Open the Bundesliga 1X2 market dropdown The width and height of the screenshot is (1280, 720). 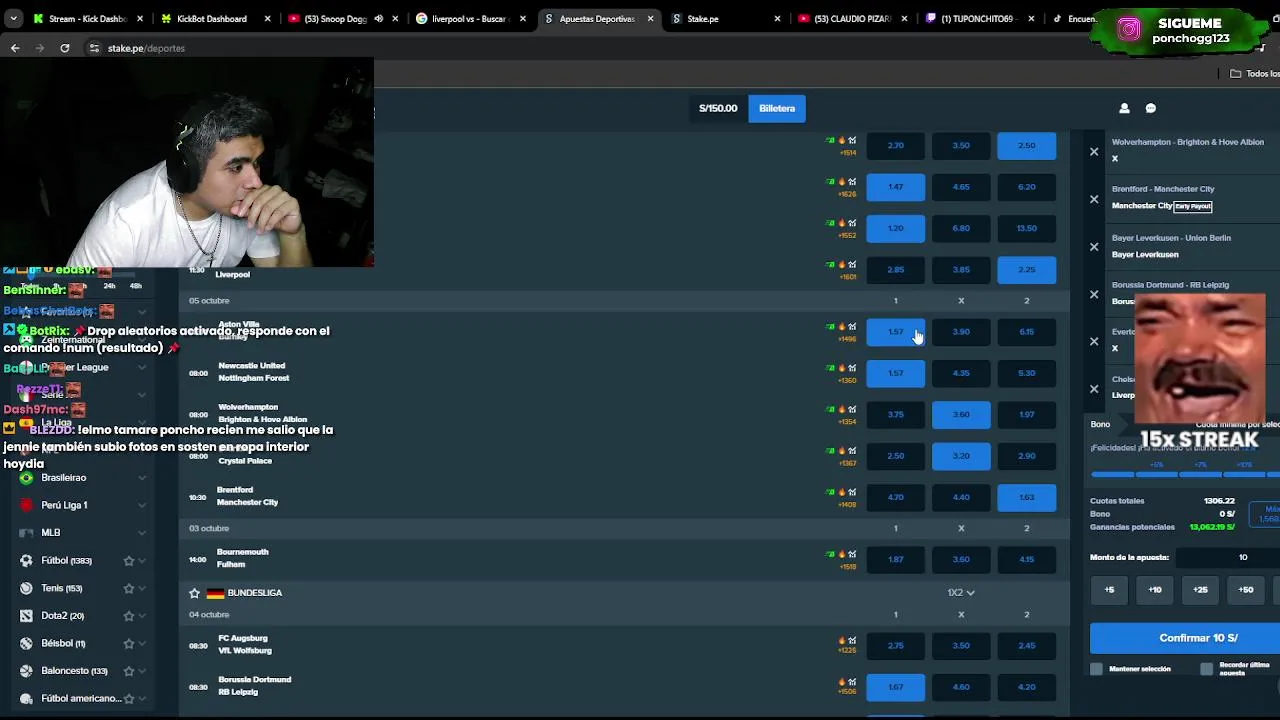coord(961,593)
